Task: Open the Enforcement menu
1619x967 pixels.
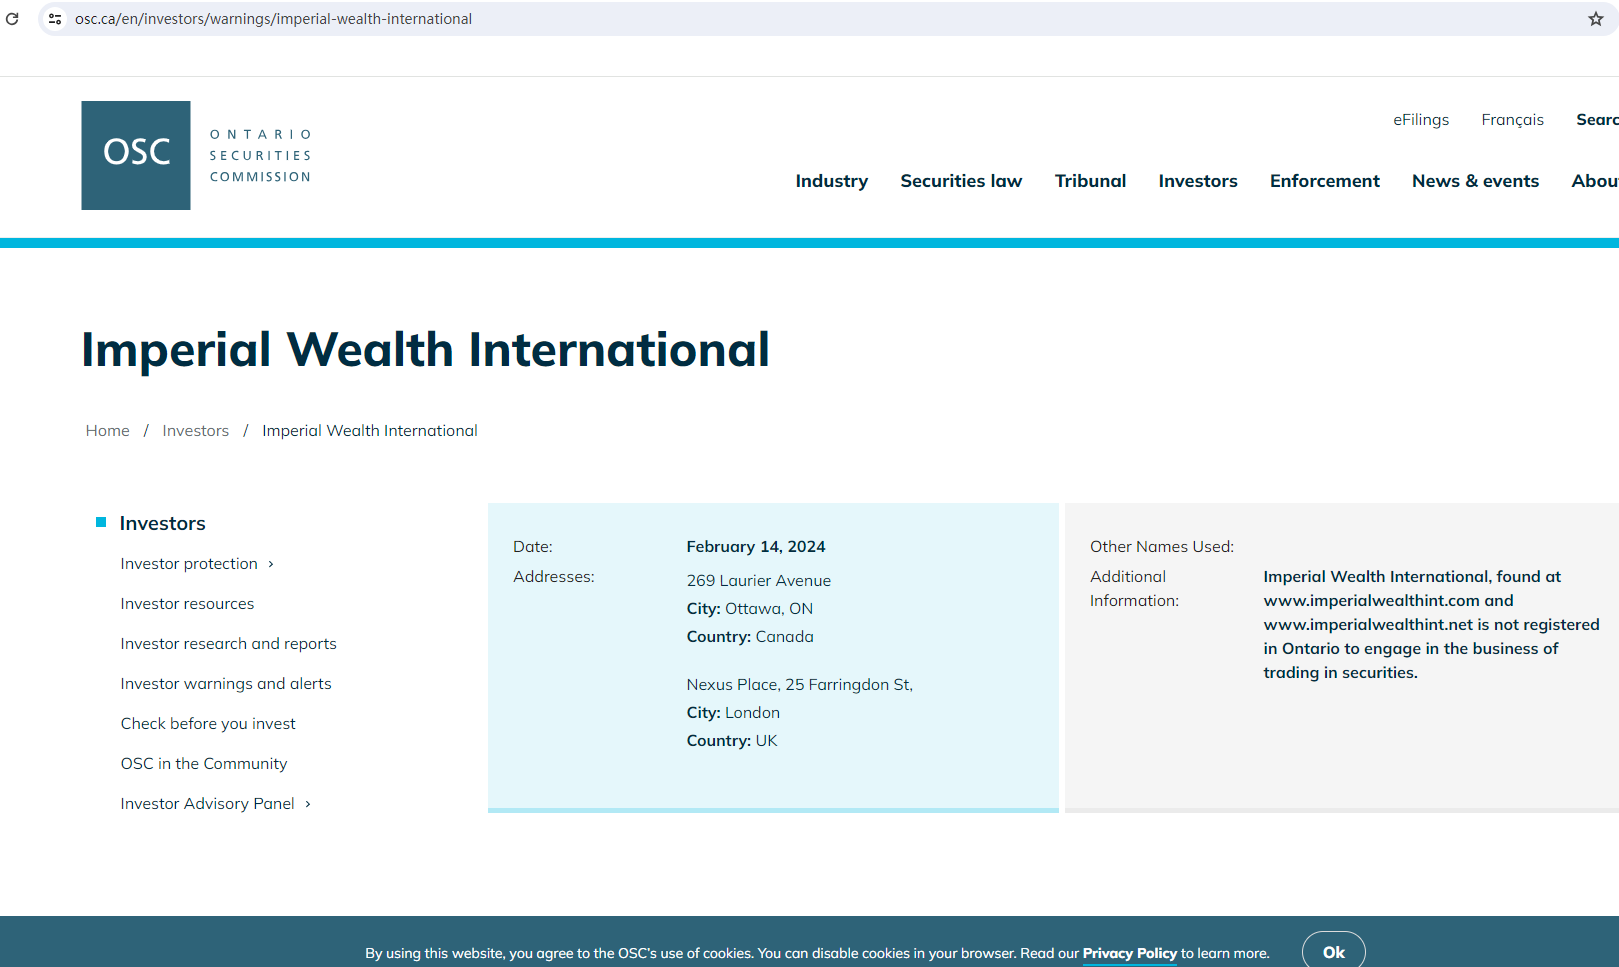Action: [x=1325, y=181]
